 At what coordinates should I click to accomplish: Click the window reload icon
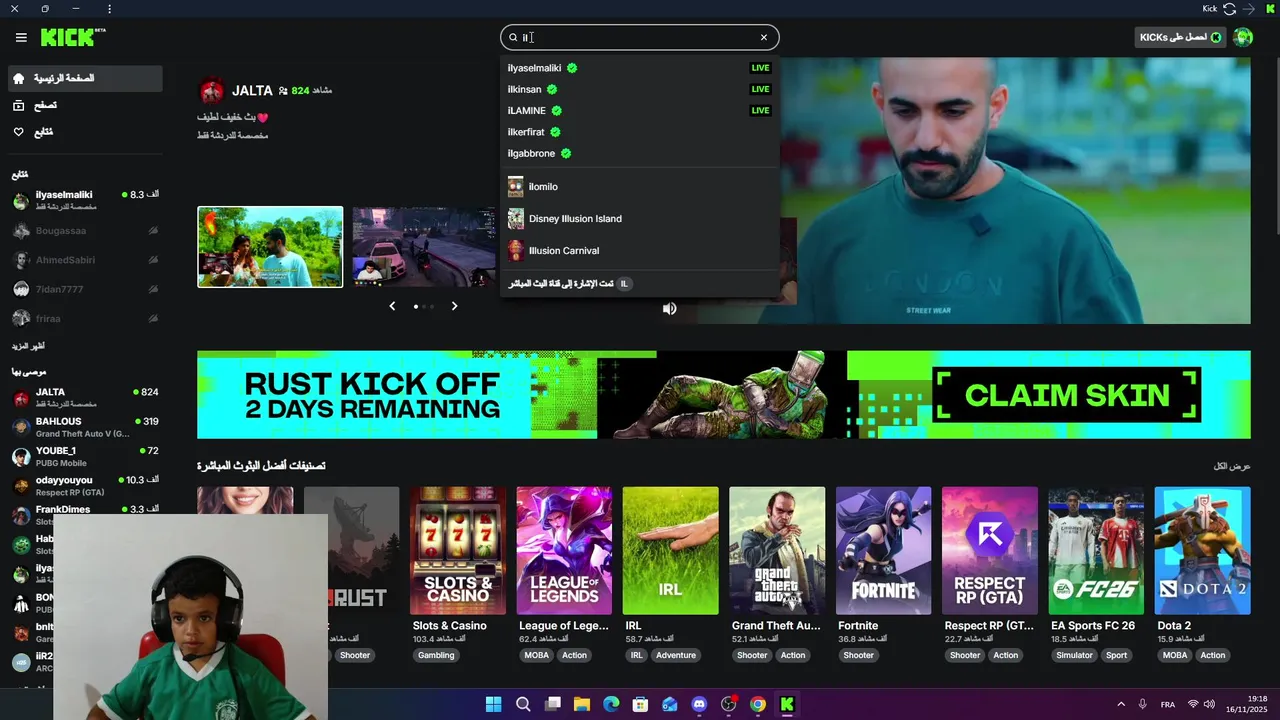pyautogui.click(x=1229, y=9)
